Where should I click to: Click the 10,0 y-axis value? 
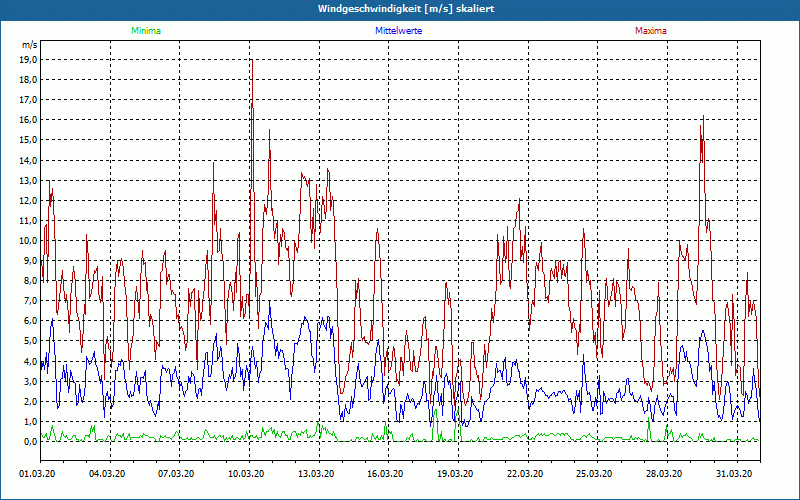point(29,240)
